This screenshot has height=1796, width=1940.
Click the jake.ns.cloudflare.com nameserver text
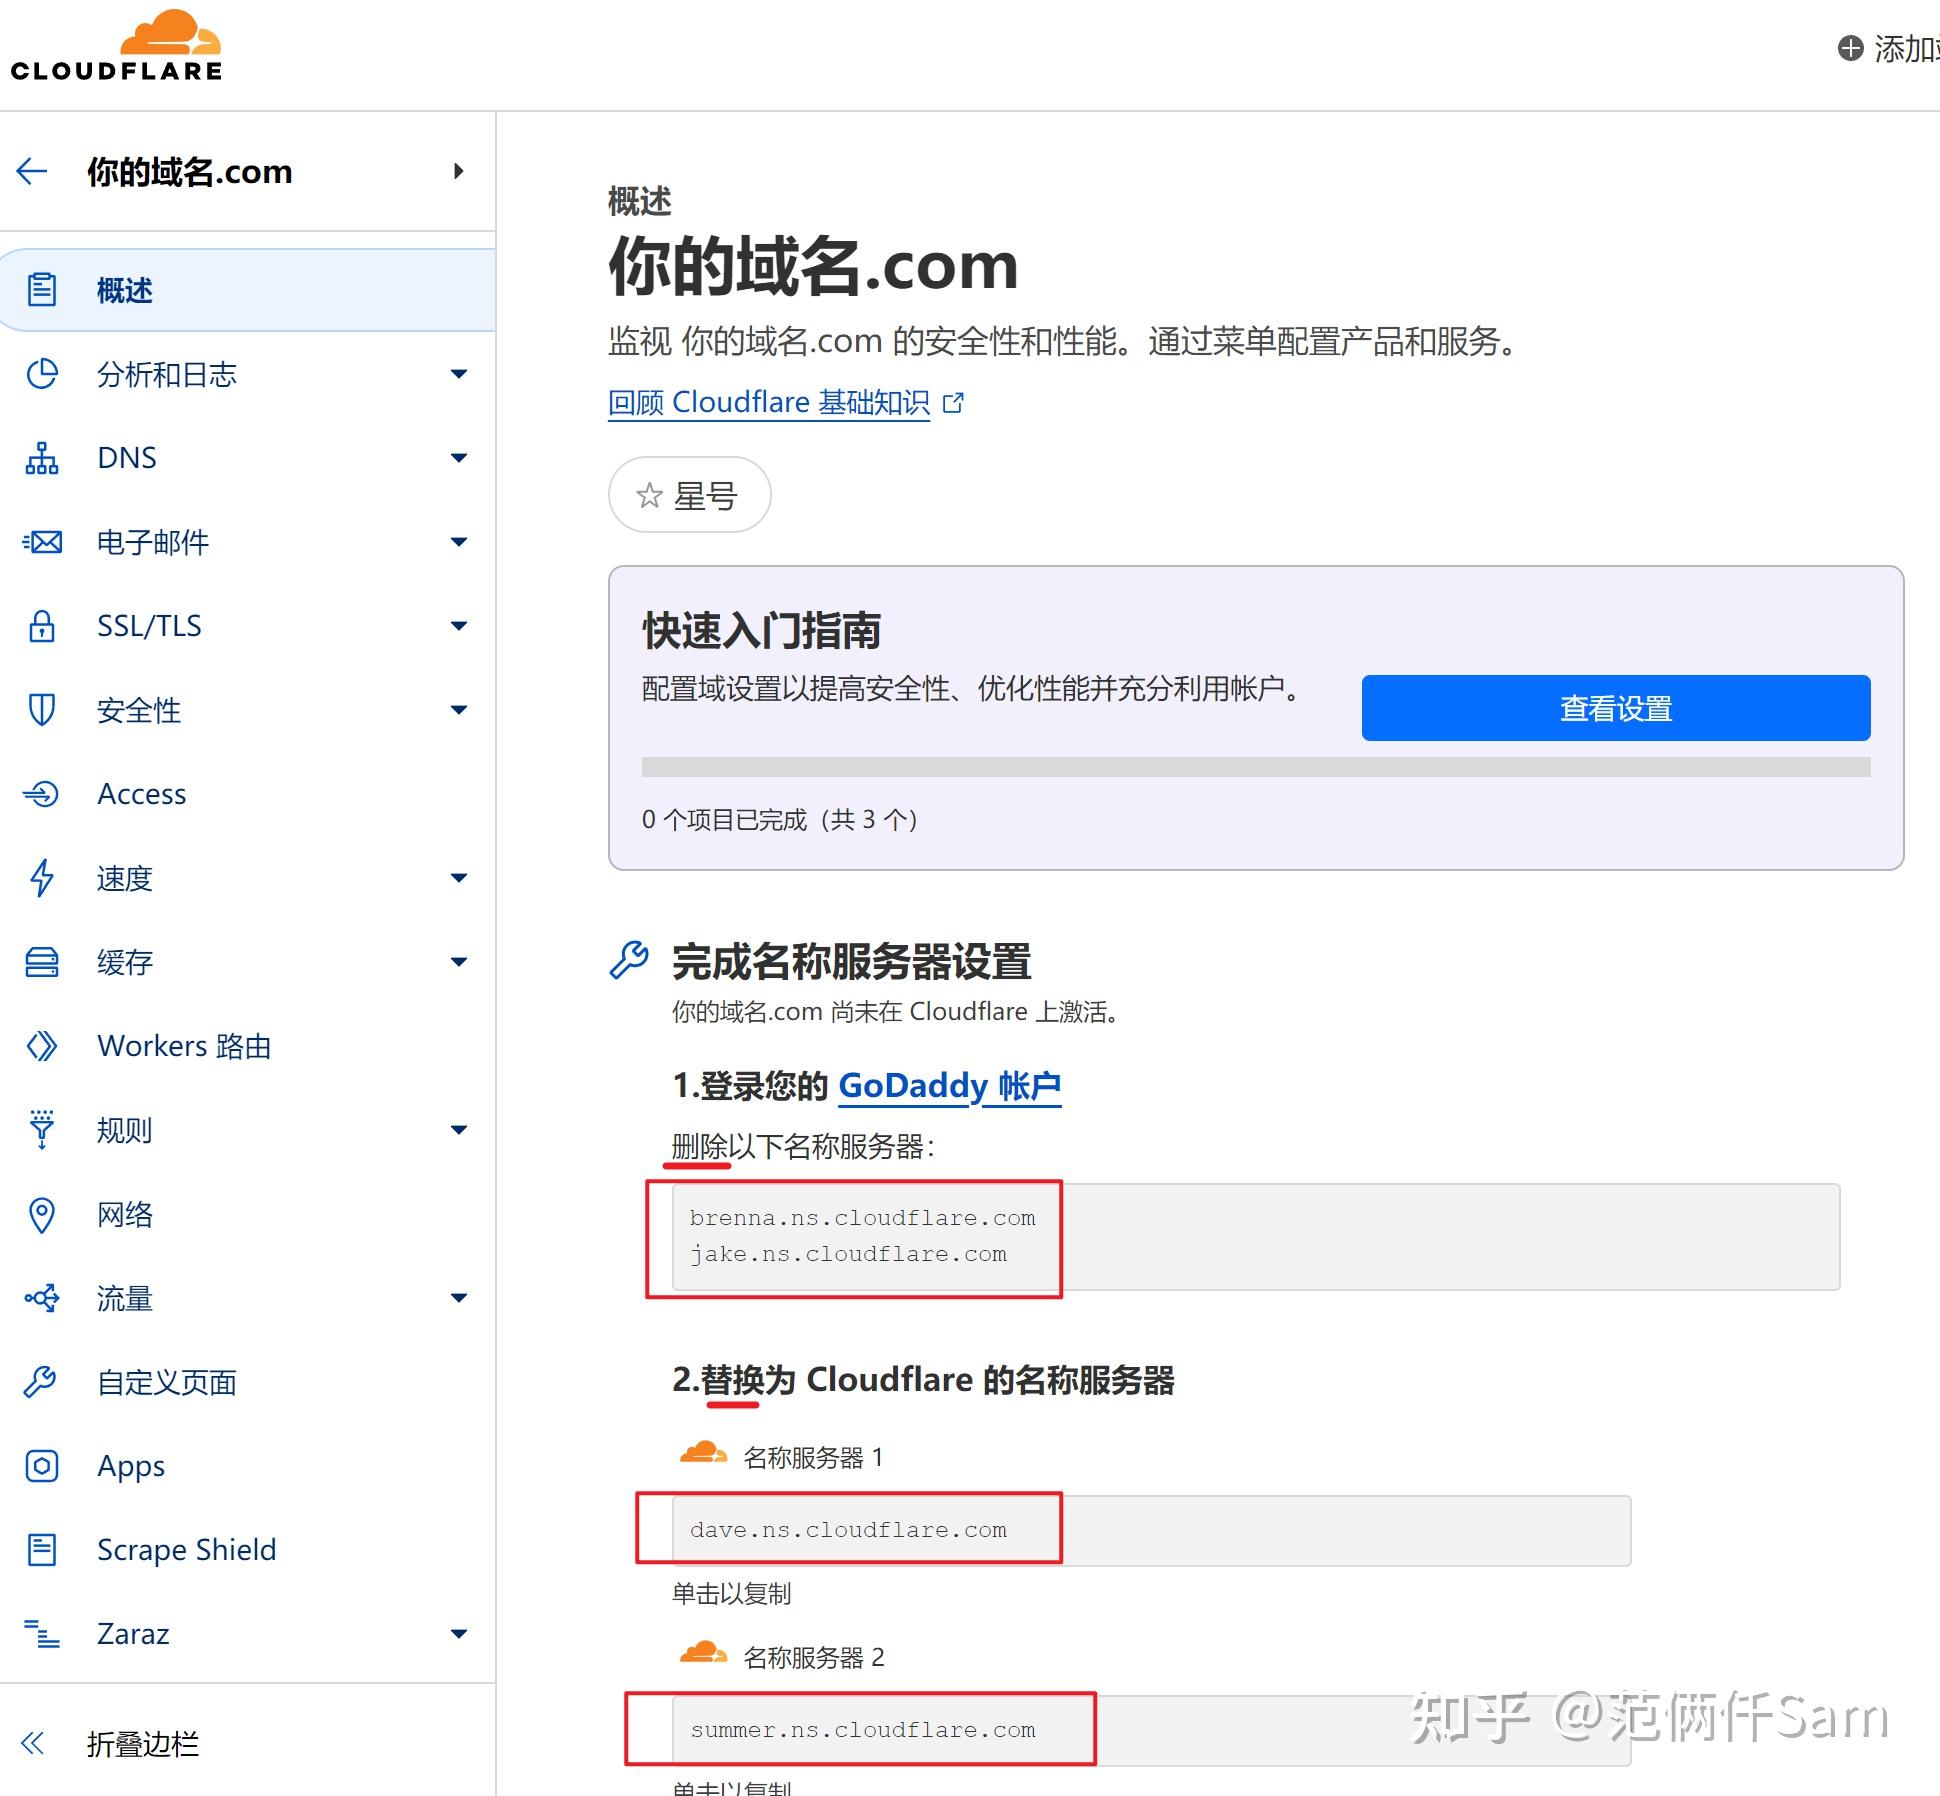point(848,1254)
